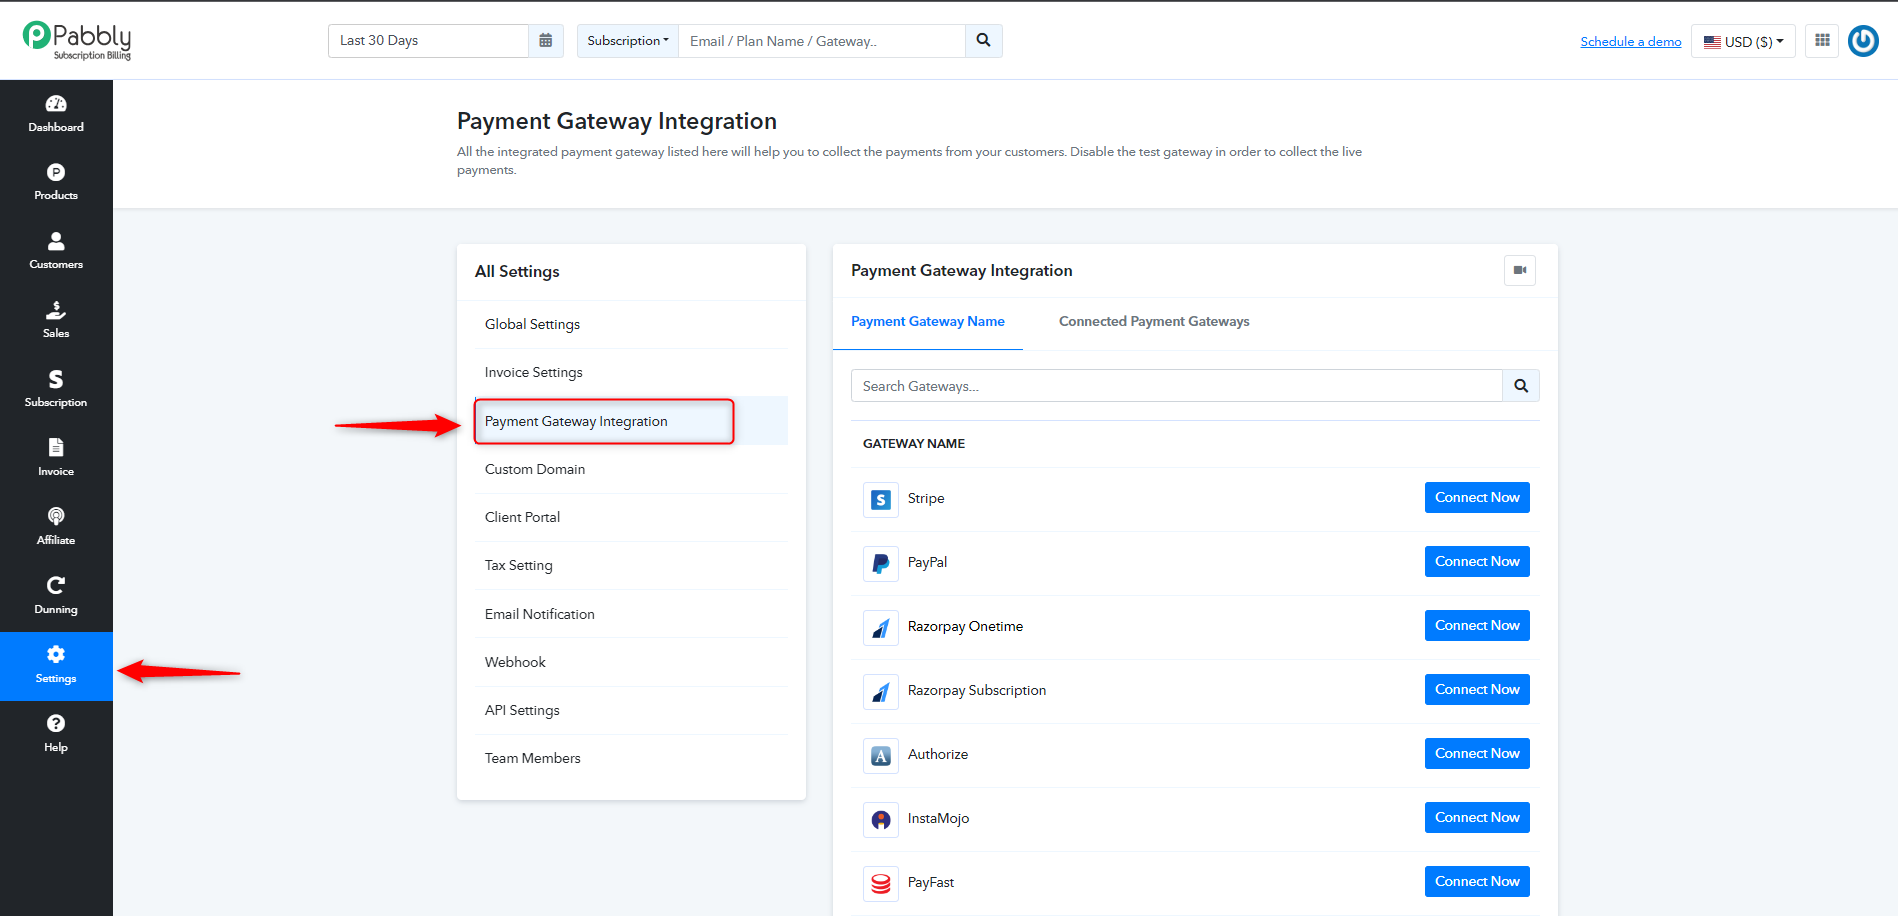Screen dimensions: 1898x916
Task: Follow the Schedule a demo link
Action: [x=1631, y=41]
